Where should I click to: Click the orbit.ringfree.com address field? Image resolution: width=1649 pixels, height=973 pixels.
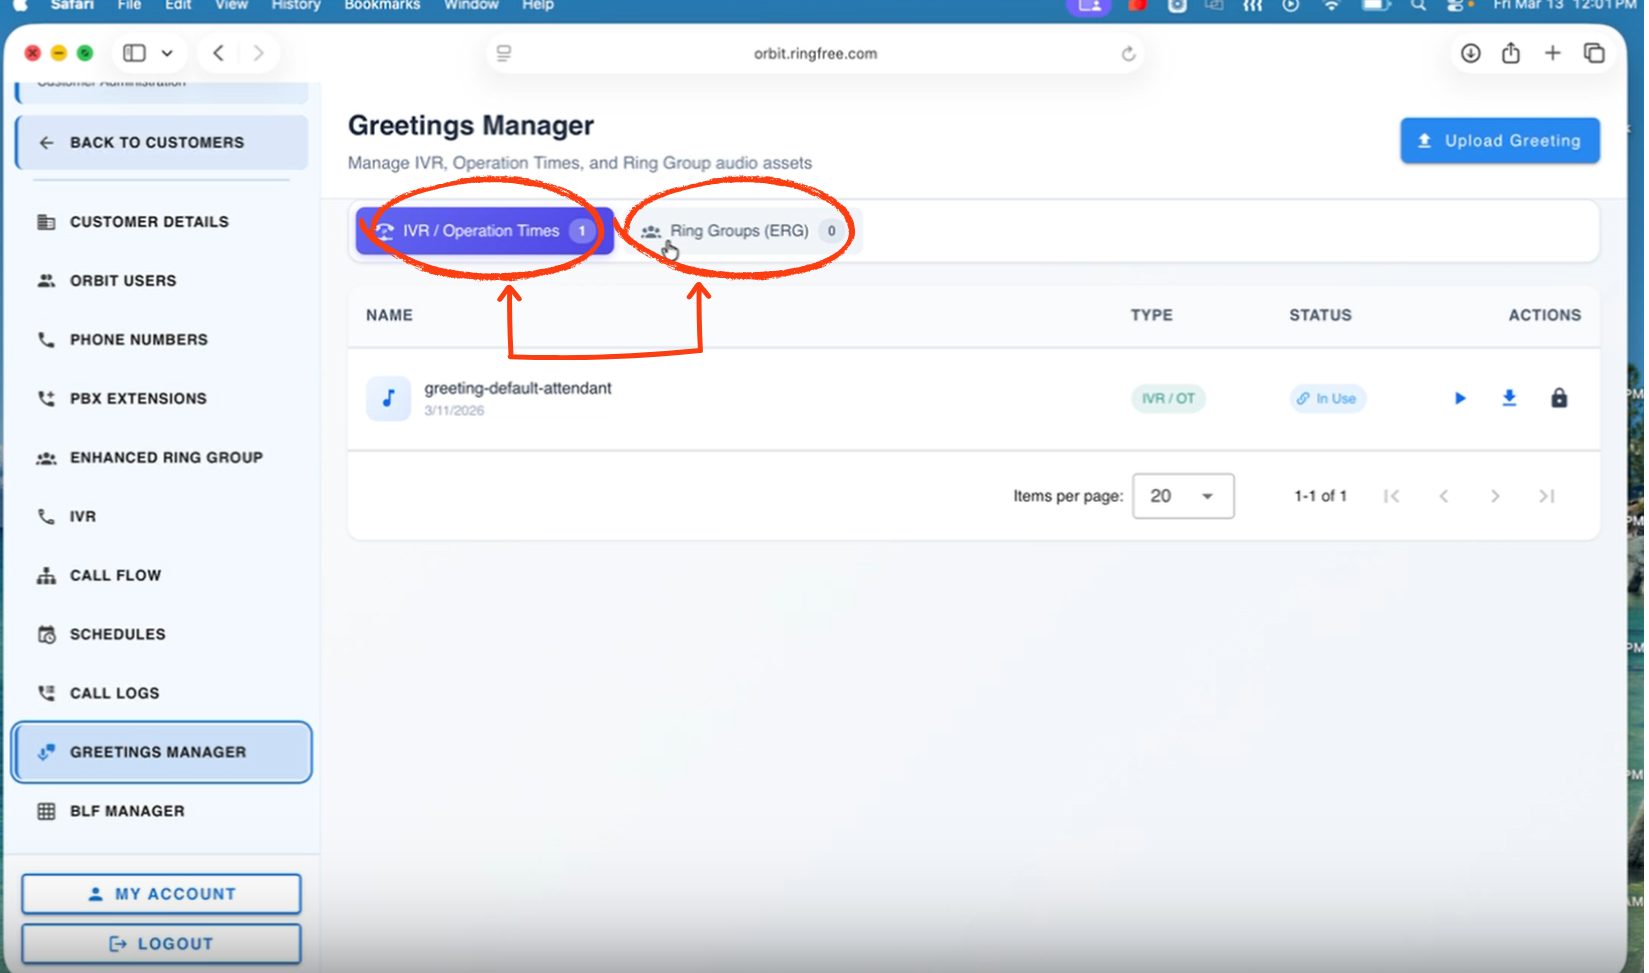click(x=815, y=54)
